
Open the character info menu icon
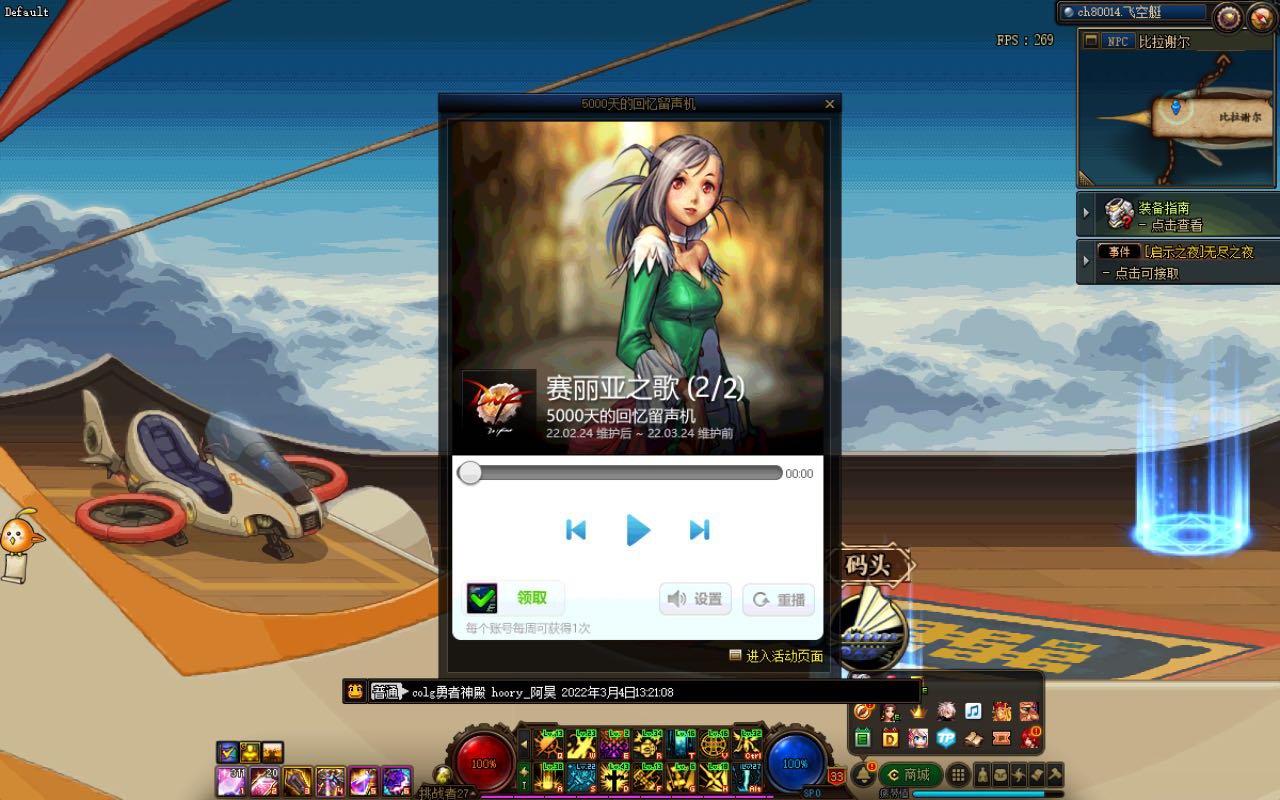click(x=982, y=775)
